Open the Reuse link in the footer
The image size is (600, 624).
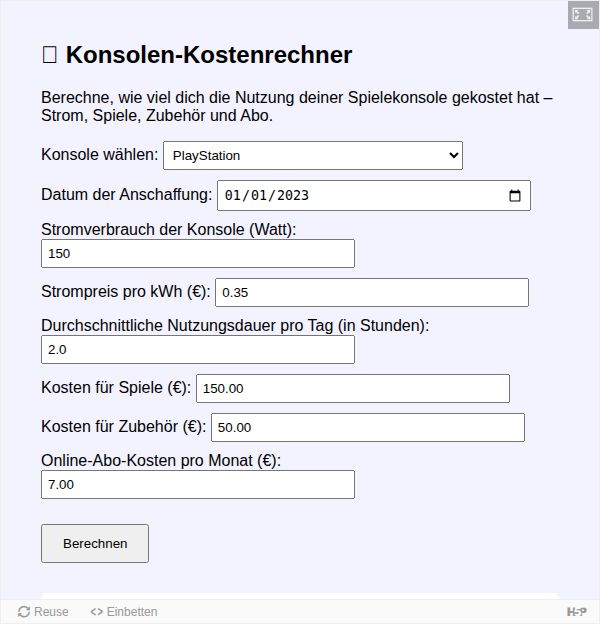[43, 612]
